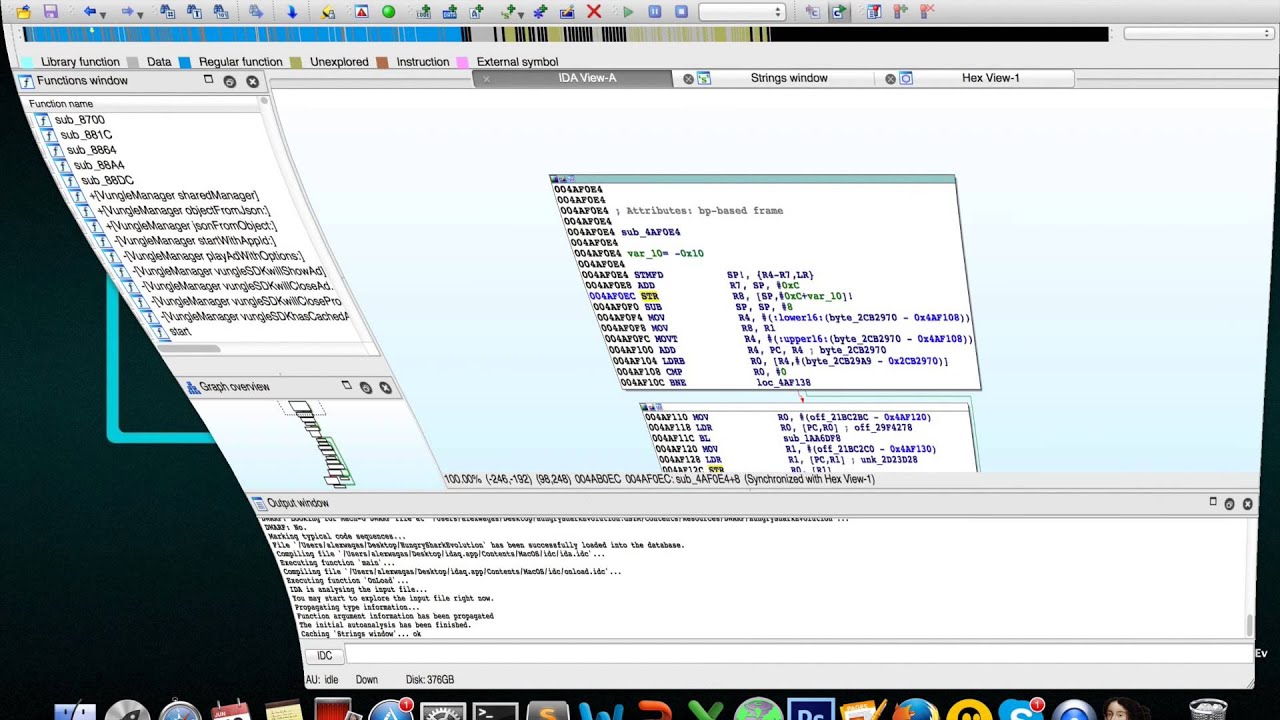Select +[VungleManager sharedManager] function
This screenshot has height=720, width=1280.
coord(174,195)
